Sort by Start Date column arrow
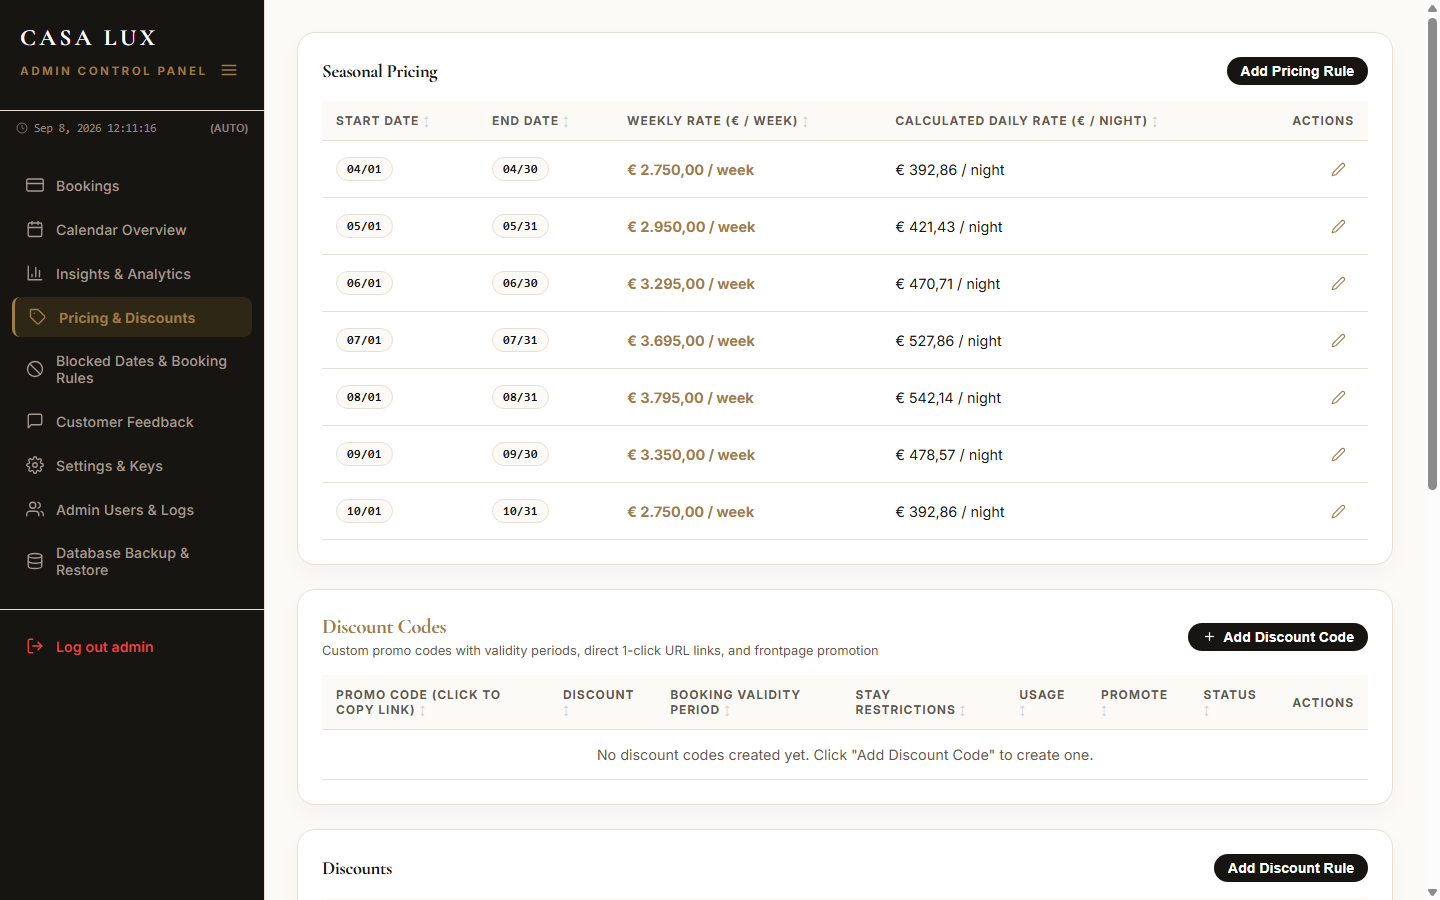This screenshot has height=900, width=1440. pos(427,122)
